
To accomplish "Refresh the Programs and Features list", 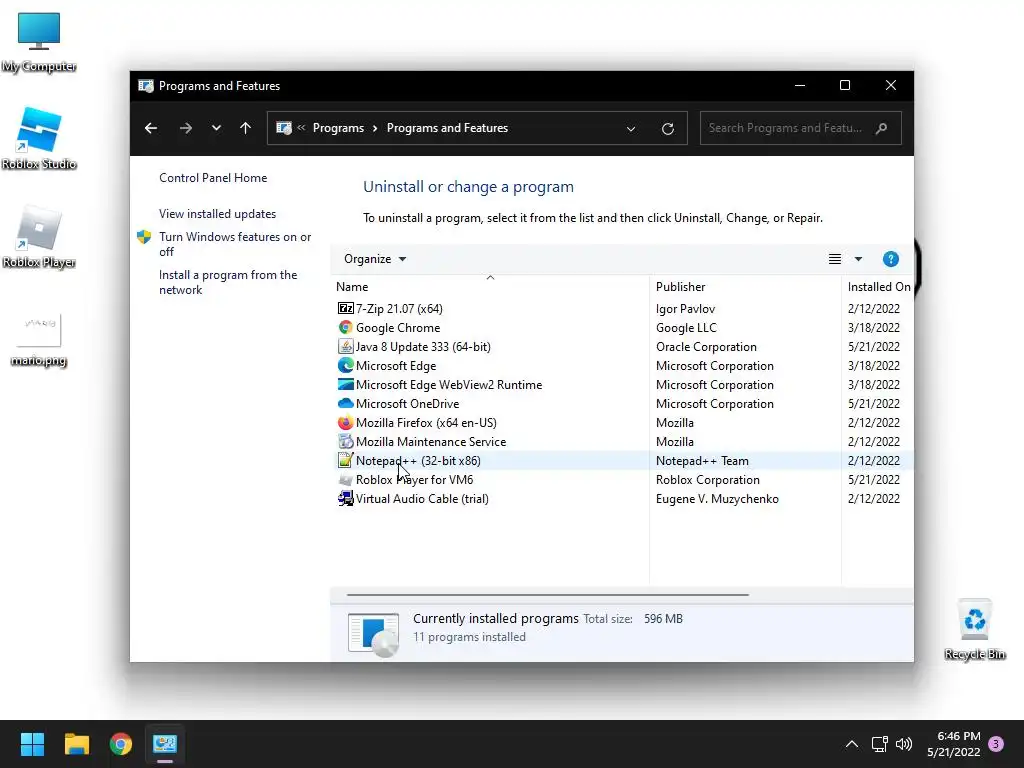I will (x=667, y=129).
